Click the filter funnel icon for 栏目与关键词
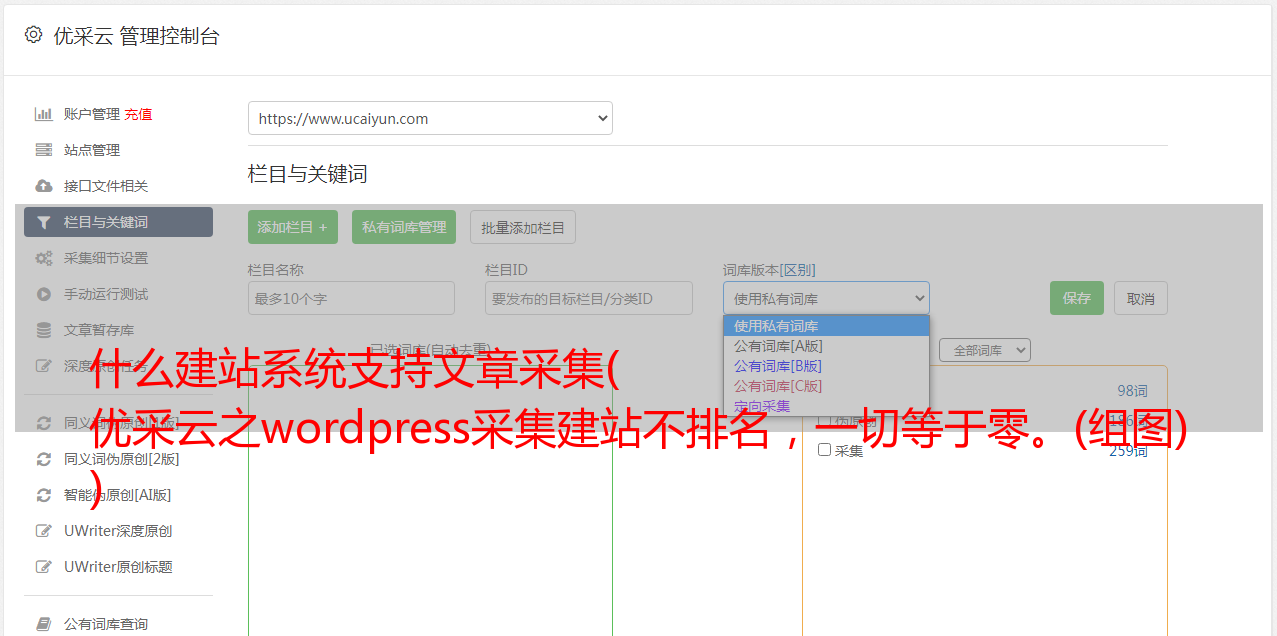This screenshot has height=636, width=1277. (x=43, y=222)
